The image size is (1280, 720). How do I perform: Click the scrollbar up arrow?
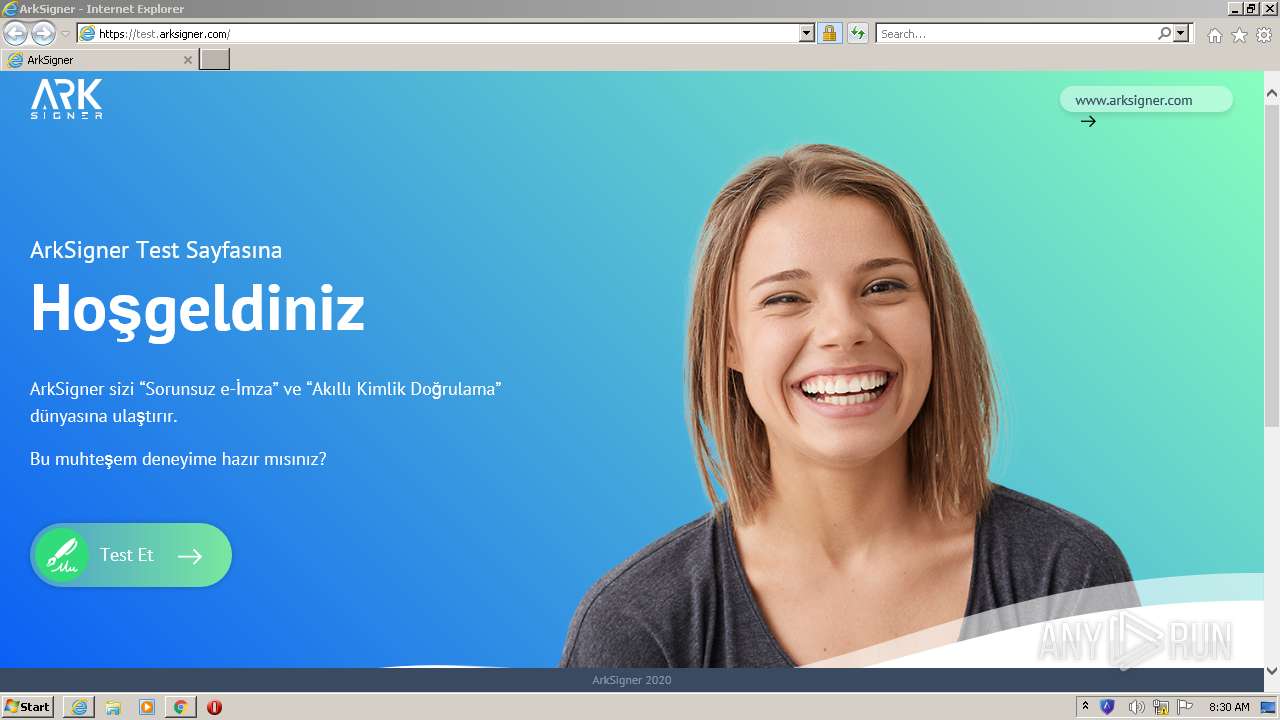(x=1272, y=94)
